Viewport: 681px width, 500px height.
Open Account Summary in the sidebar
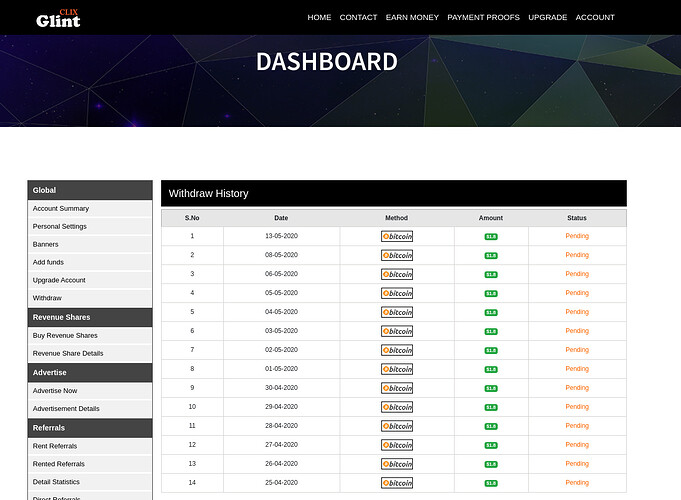(x=61, y=209)
